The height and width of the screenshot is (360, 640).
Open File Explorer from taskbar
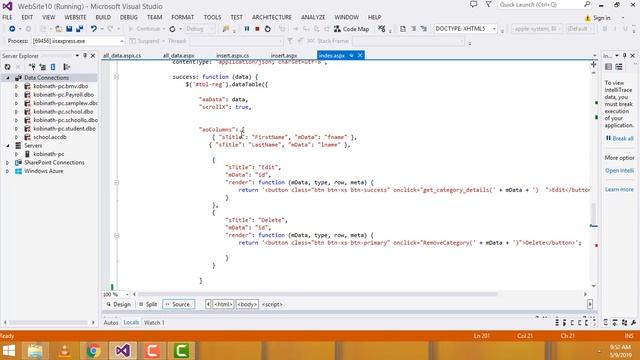coord(35,350)
